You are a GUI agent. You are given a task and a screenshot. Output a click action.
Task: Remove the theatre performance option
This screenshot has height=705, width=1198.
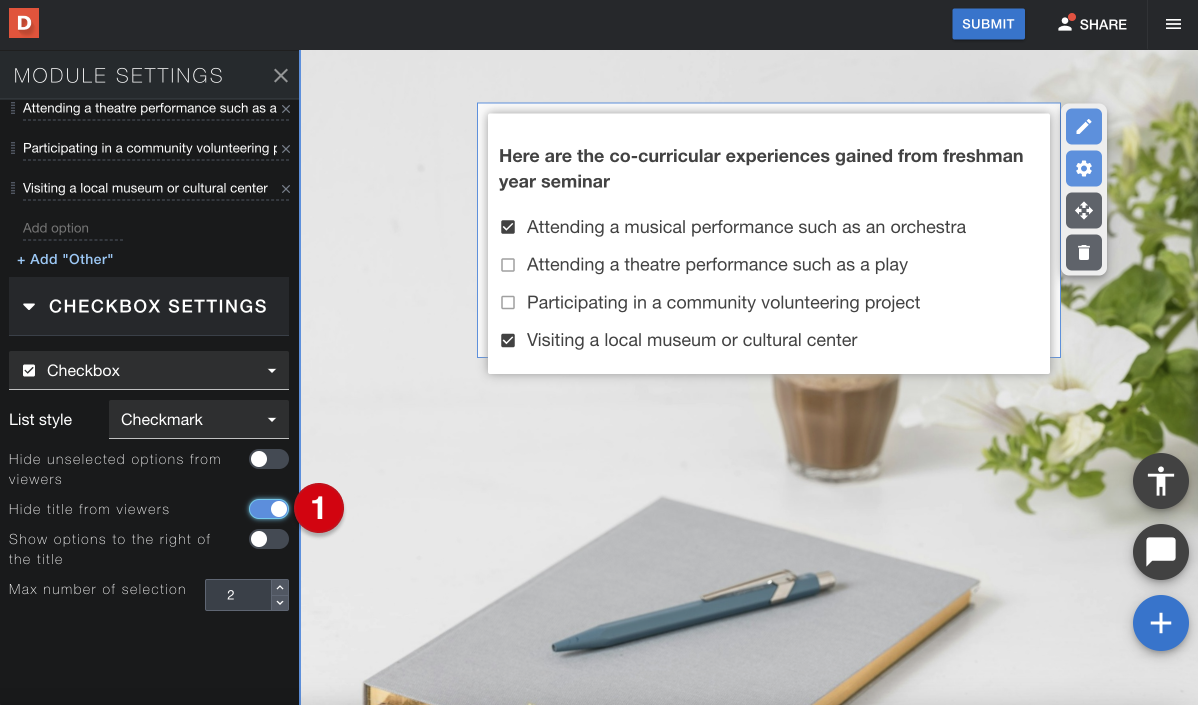click(x=286, y=109)
